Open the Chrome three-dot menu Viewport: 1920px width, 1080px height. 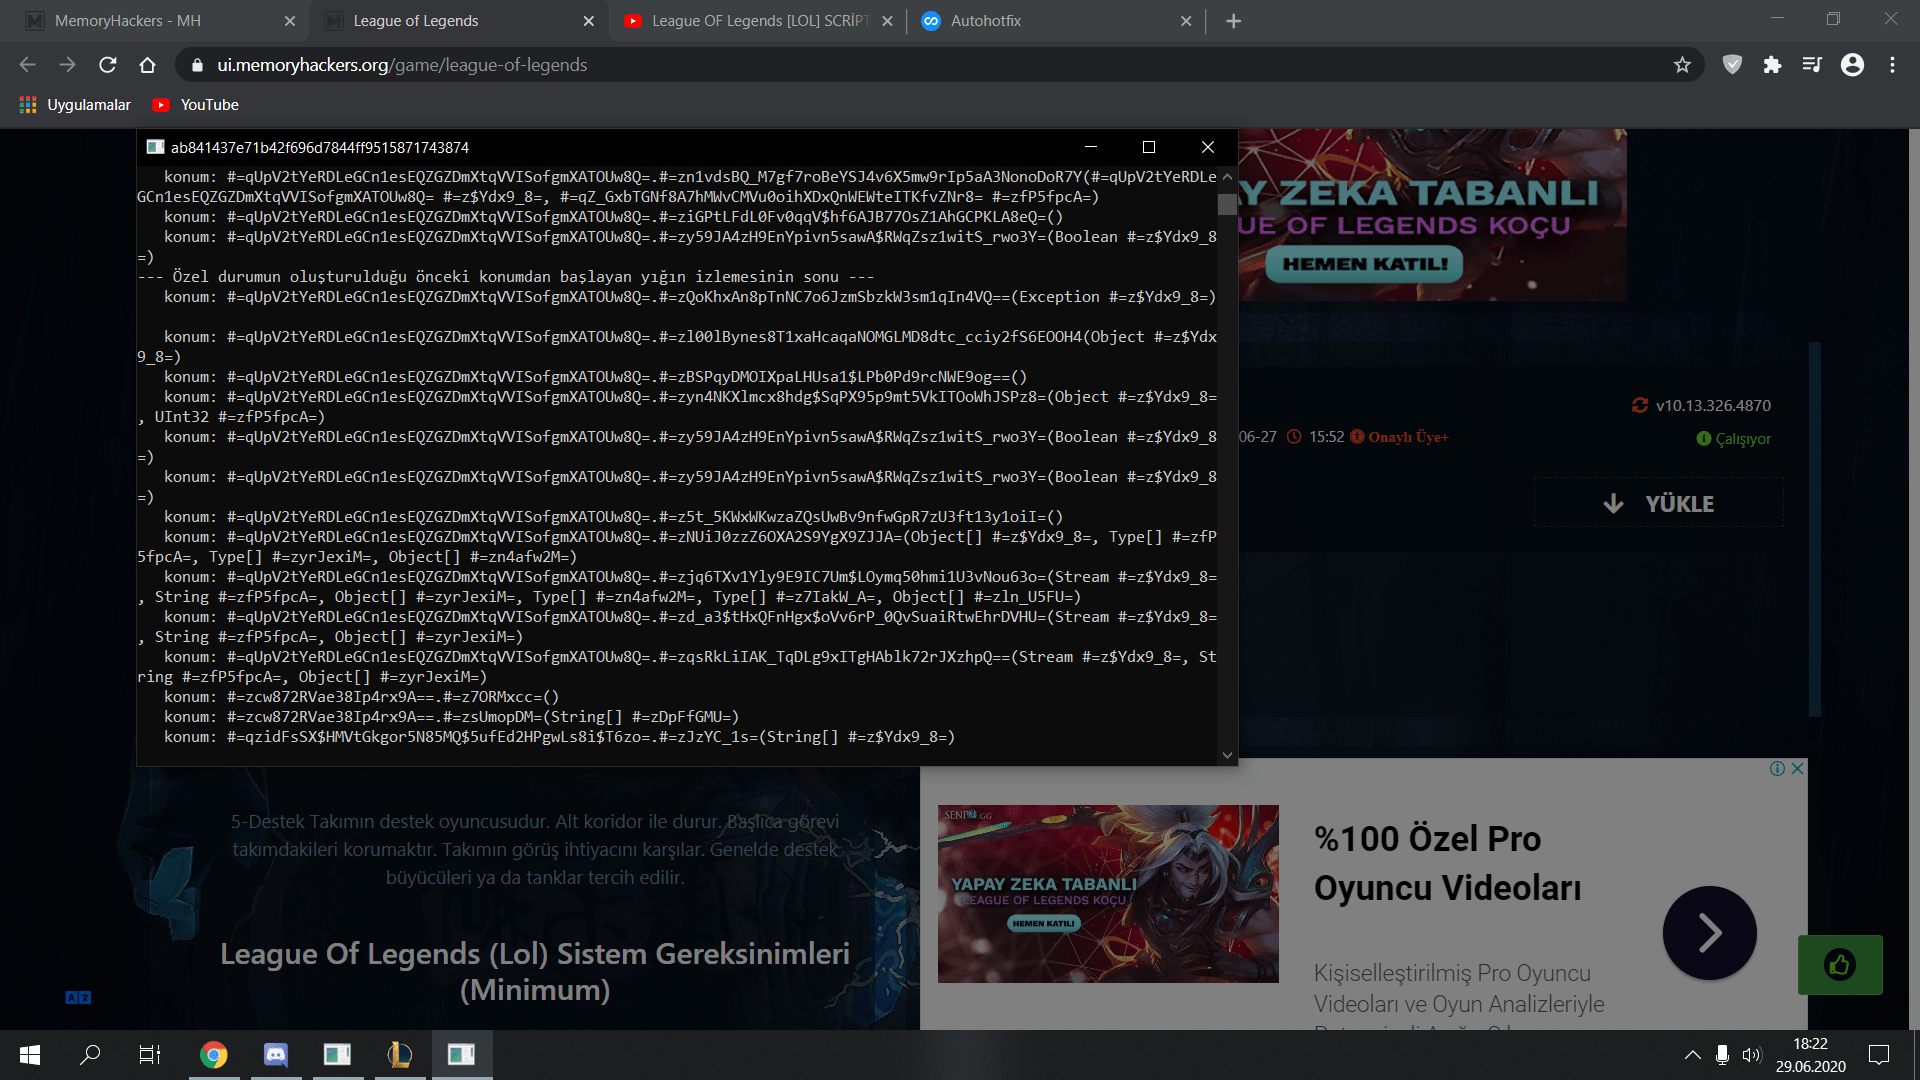point(1892,65)
